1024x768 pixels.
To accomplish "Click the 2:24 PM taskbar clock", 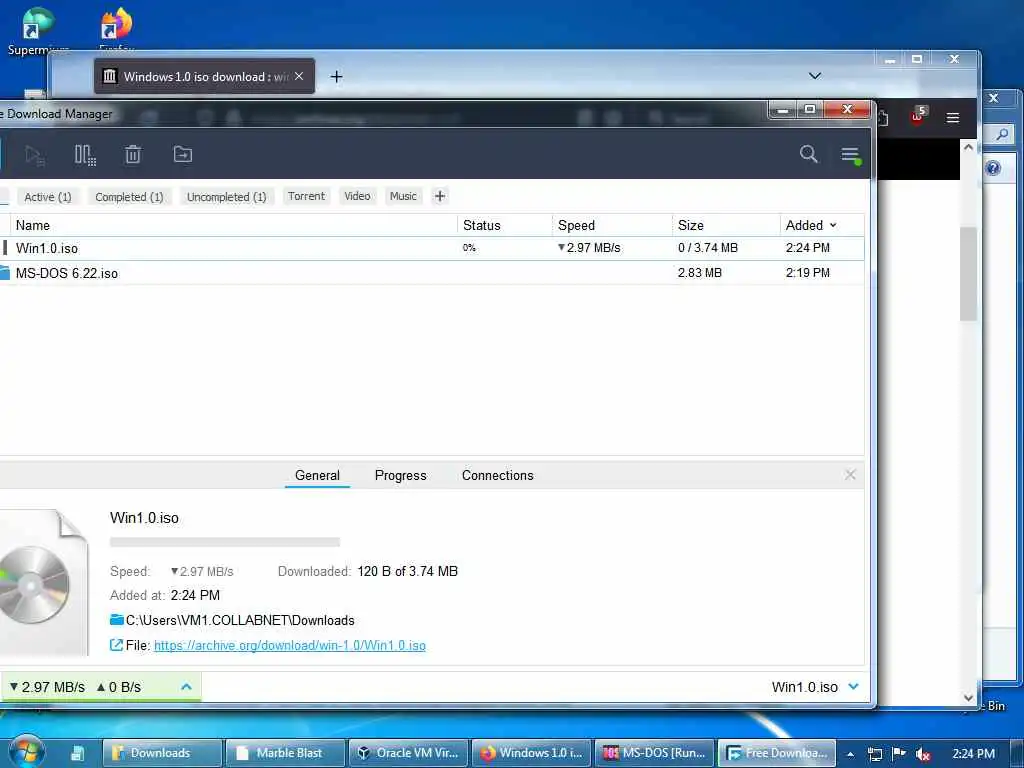I will (973, 754).
